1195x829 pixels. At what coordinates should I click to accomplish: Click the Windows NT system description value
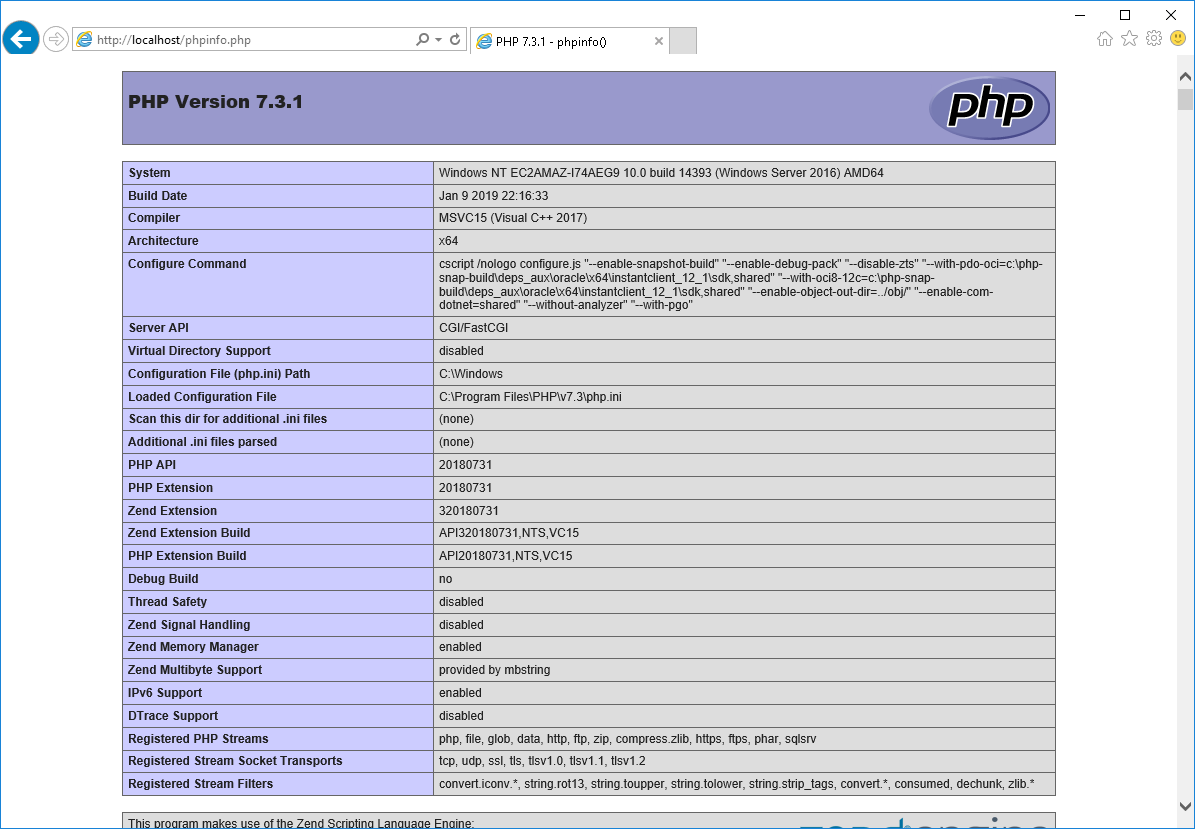click(662, 173)
